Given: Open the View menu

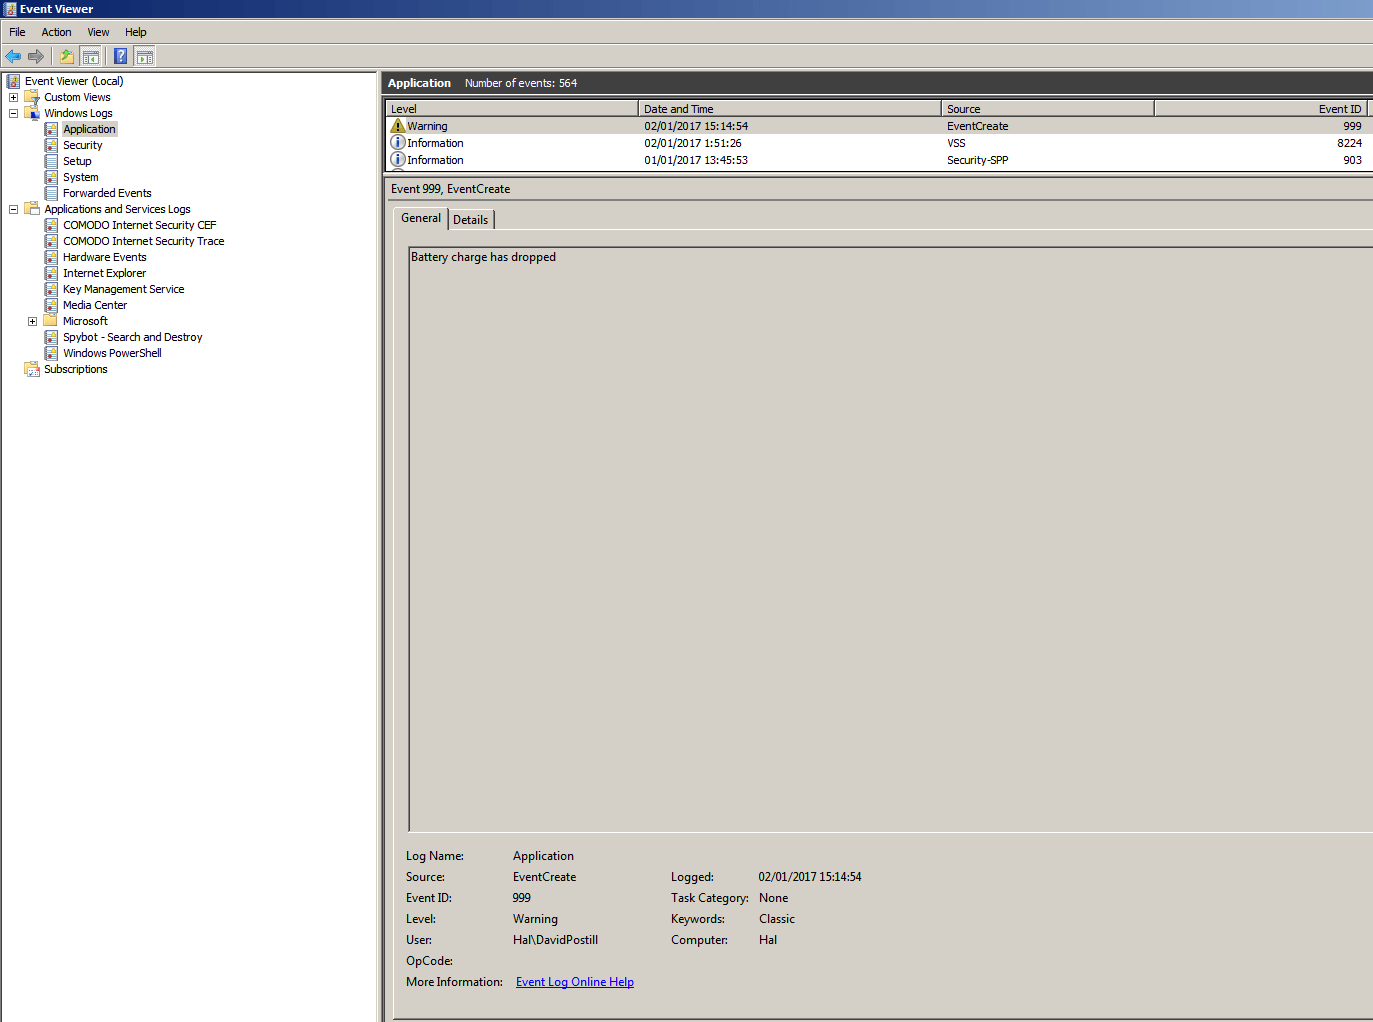Looking at the screenshot, I should (x=98, y=32).
